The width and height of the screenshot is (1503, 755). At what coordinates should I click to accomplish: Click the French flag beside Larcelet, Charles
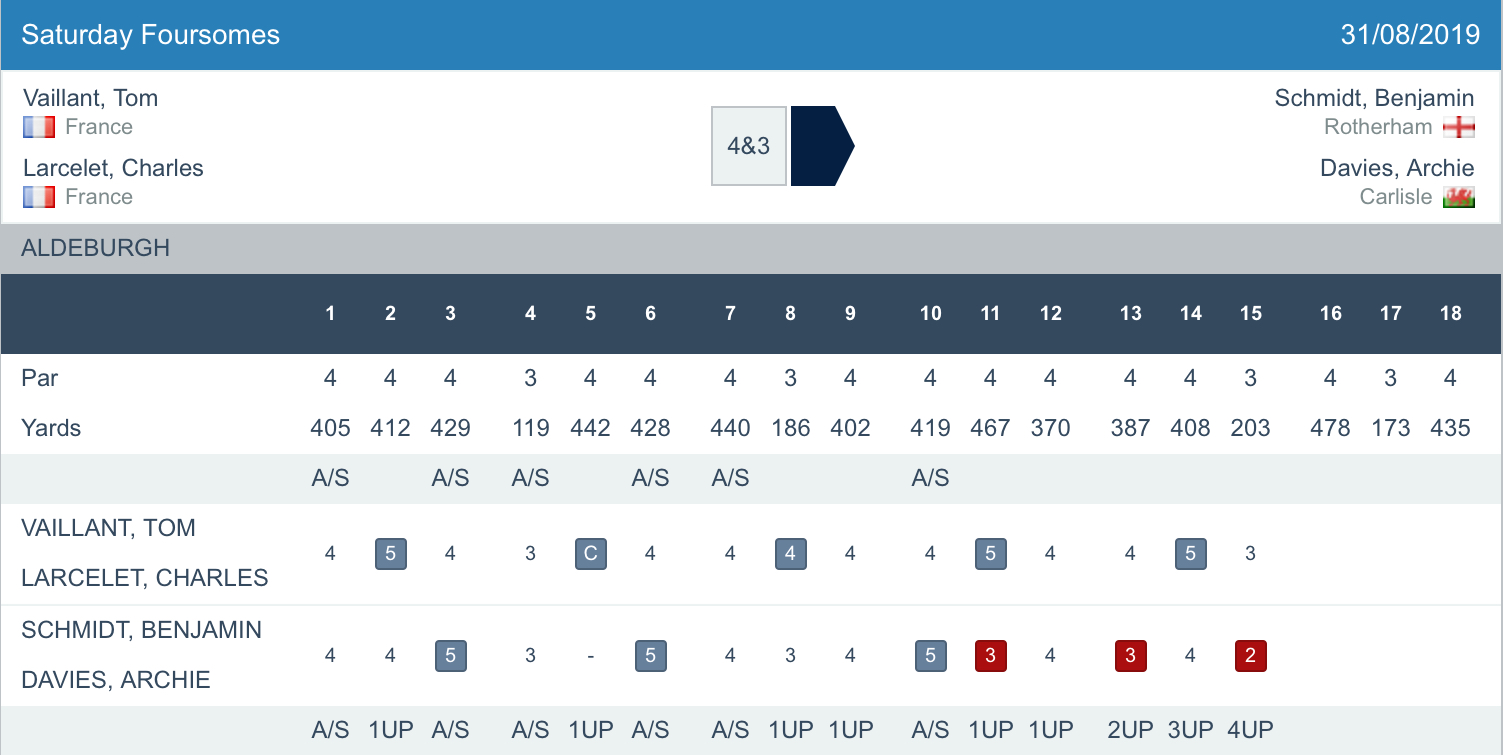pyautogui.click(x=39, y=197)
